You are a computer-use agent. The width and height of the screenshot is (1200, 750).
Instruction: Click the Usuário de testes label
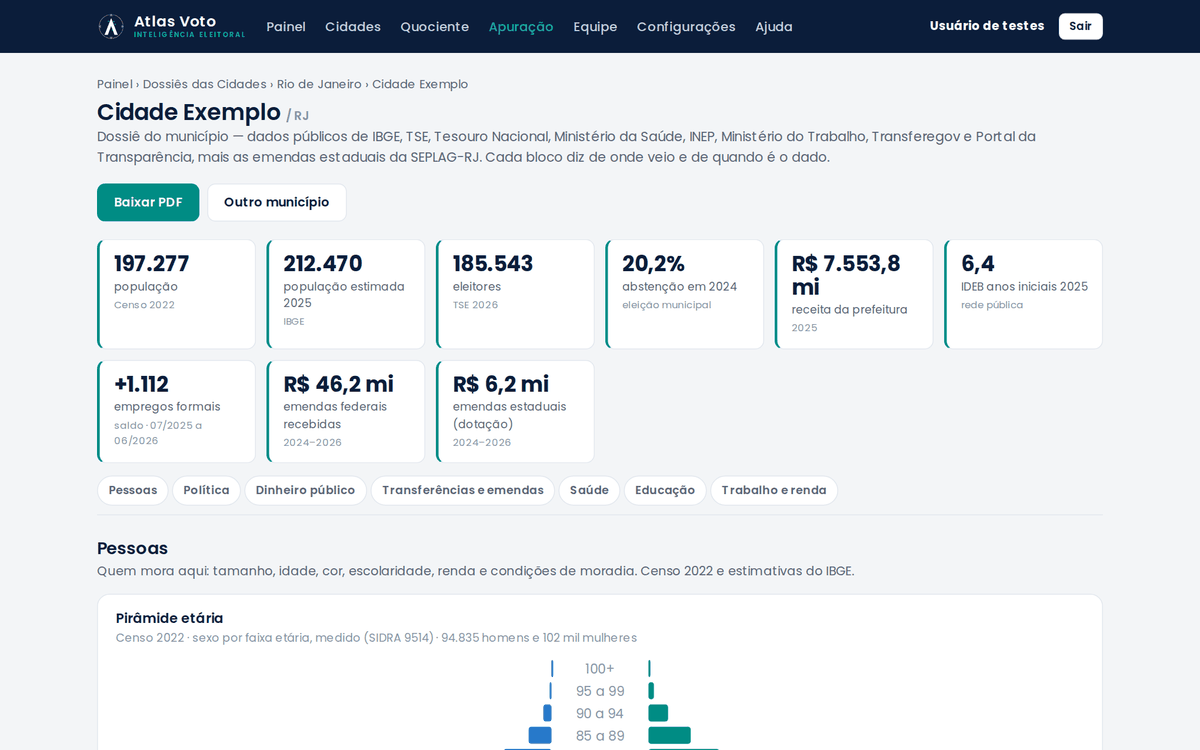(987, 26)
